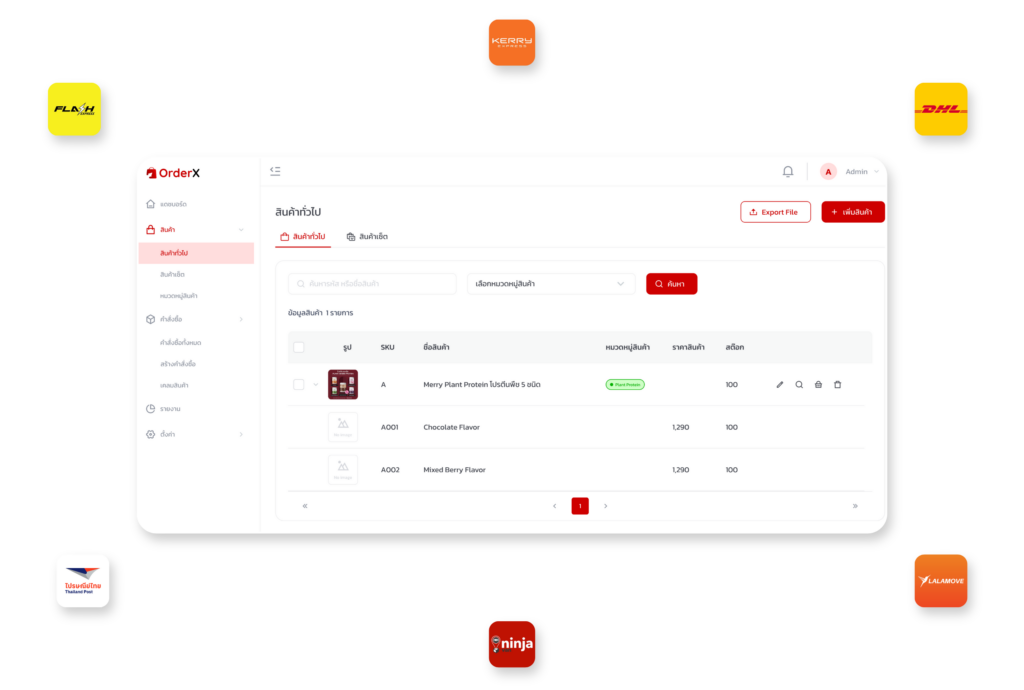Click the red ค้นหา search button
The width and height of the screenshot is (1024, 690).
[671, 284]
